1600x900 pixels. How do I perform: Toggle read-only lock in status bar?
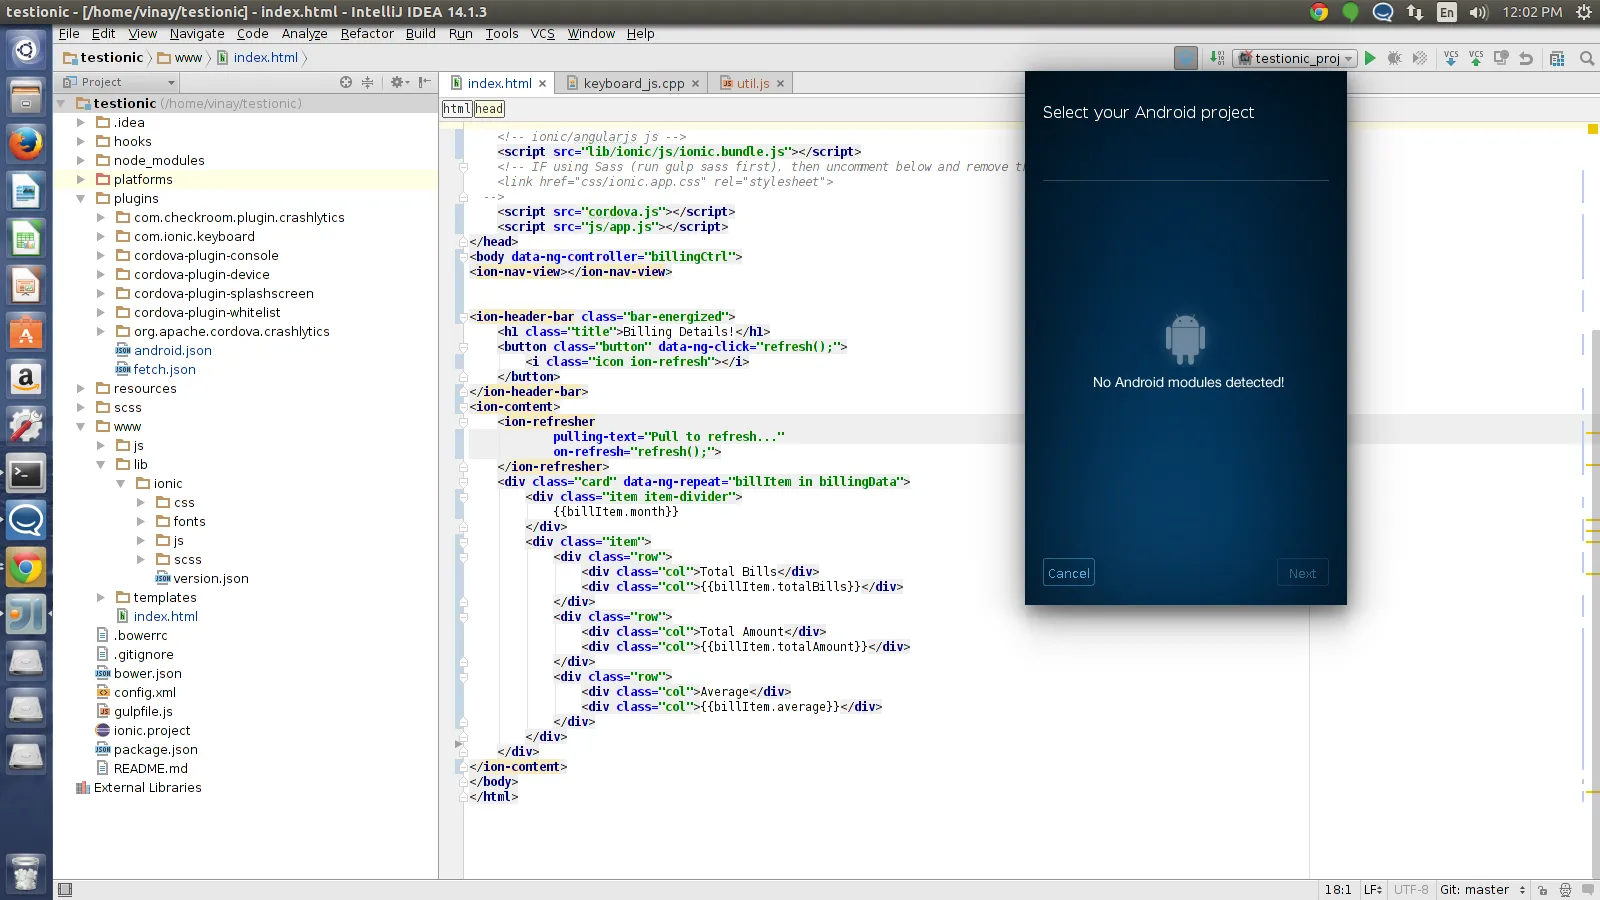[1542, 890]
